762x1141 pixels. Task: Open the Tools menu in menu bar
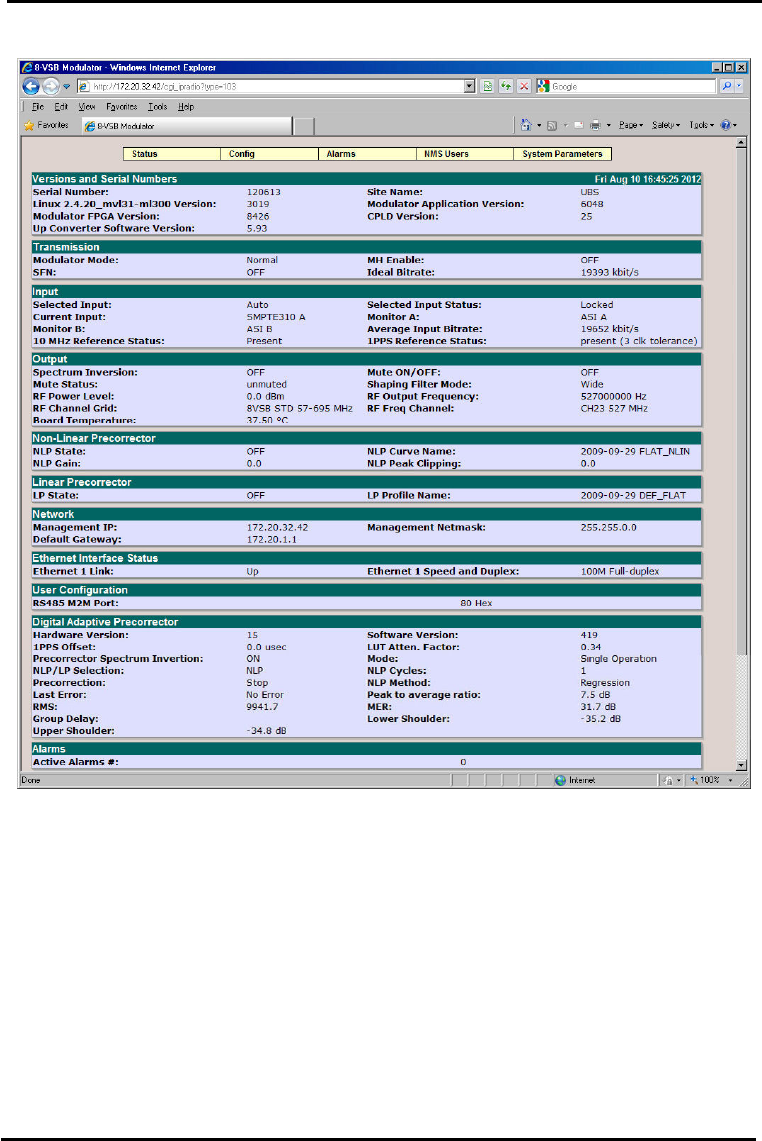[157, 107]
